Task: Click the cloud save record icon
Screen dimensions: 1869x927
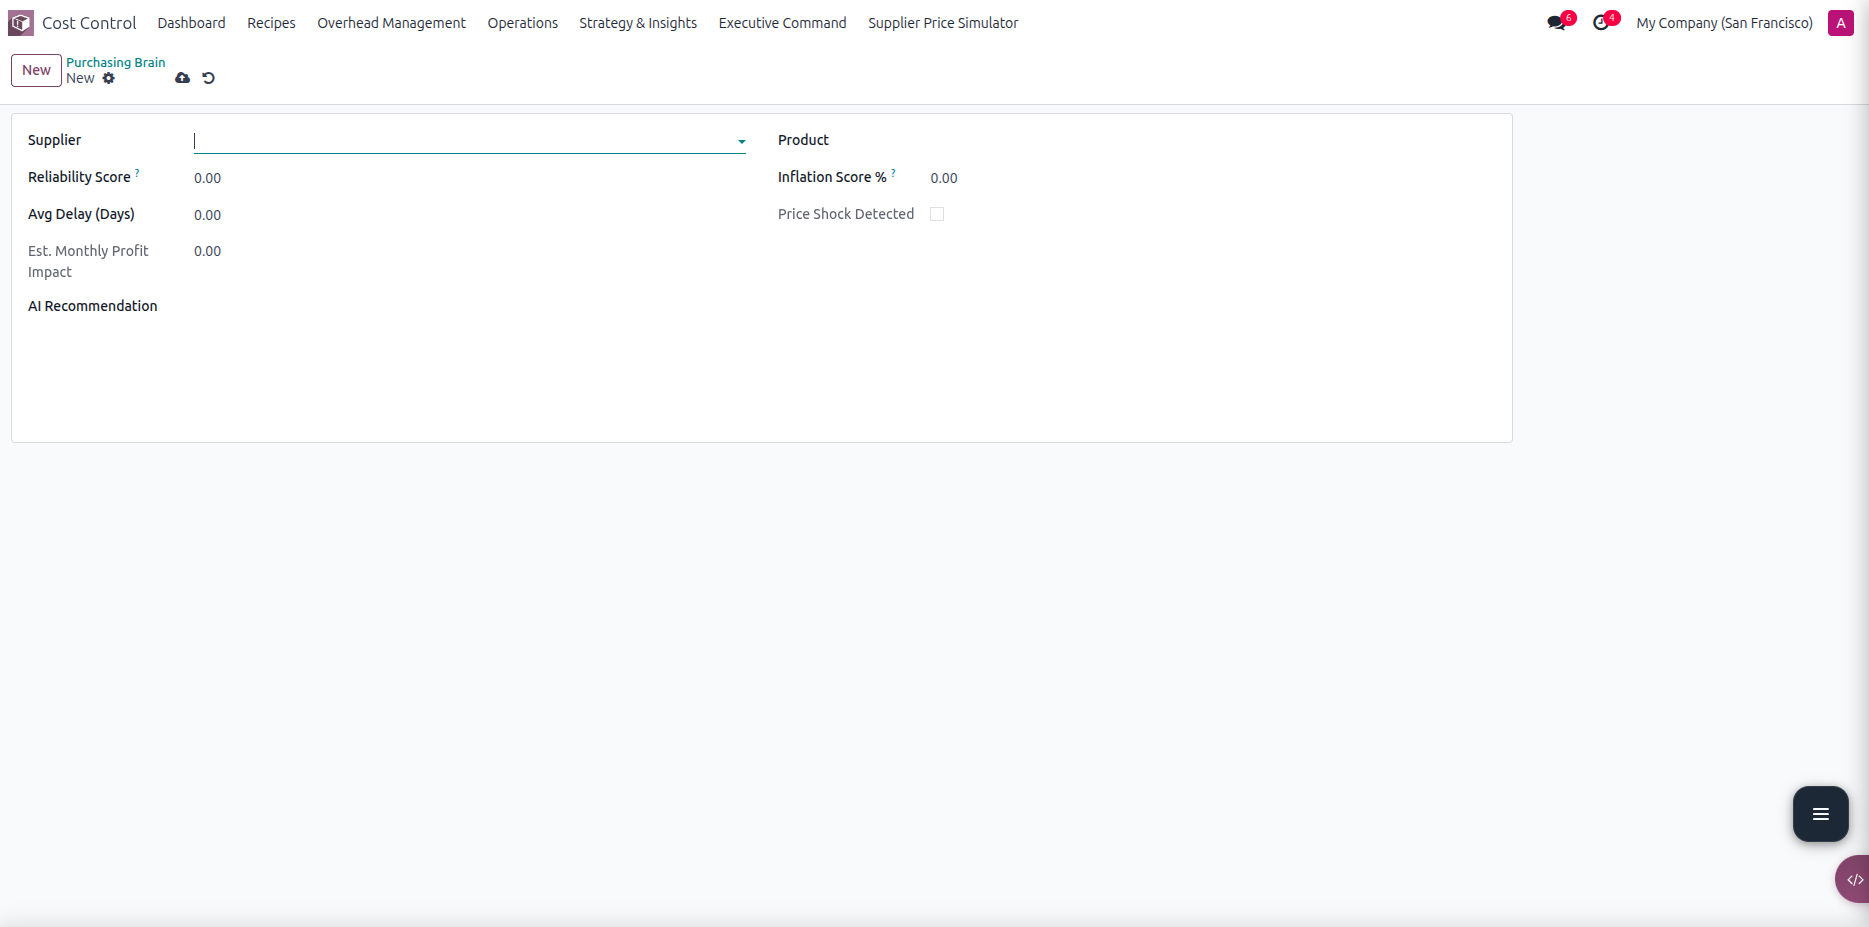Action: pos(182,78)
